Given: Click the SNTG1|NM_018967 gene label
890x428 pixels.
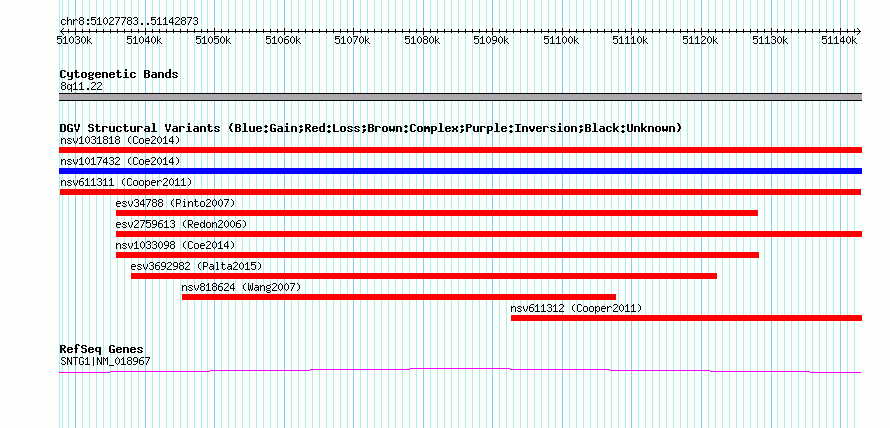Looking at the screenshot, I should tap(105, 361).
